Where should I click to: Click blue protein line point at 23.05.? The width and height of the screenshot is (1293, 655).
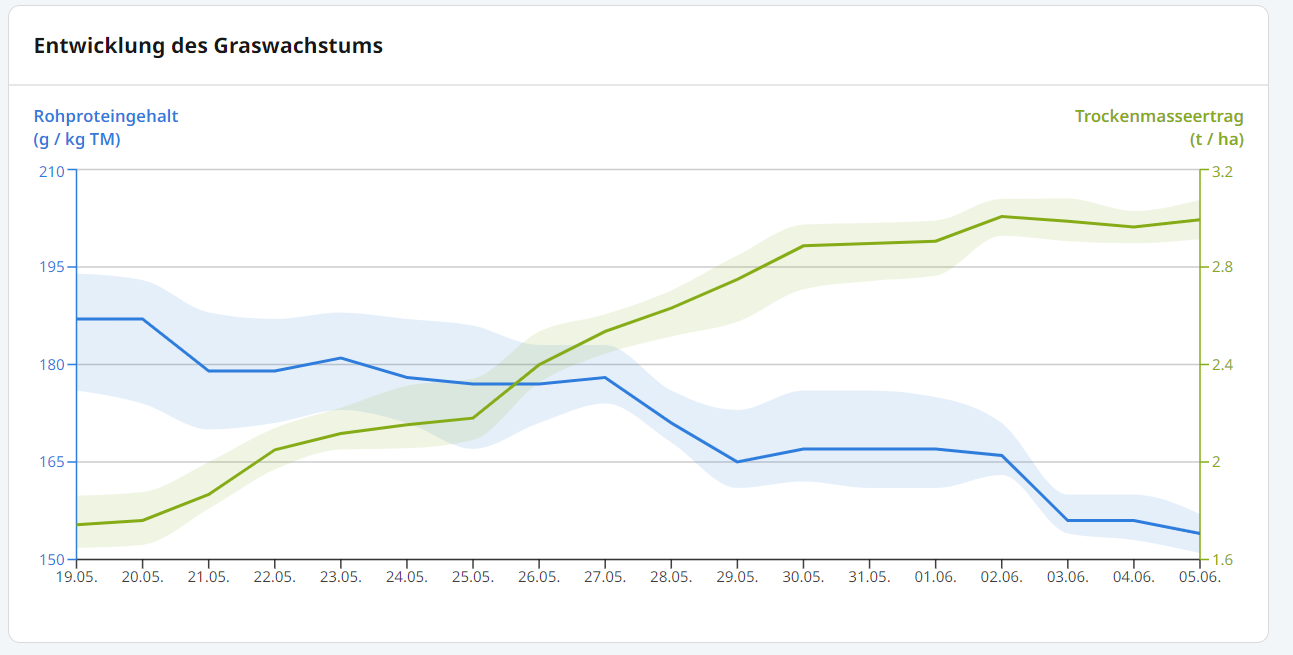coord(341,358)
